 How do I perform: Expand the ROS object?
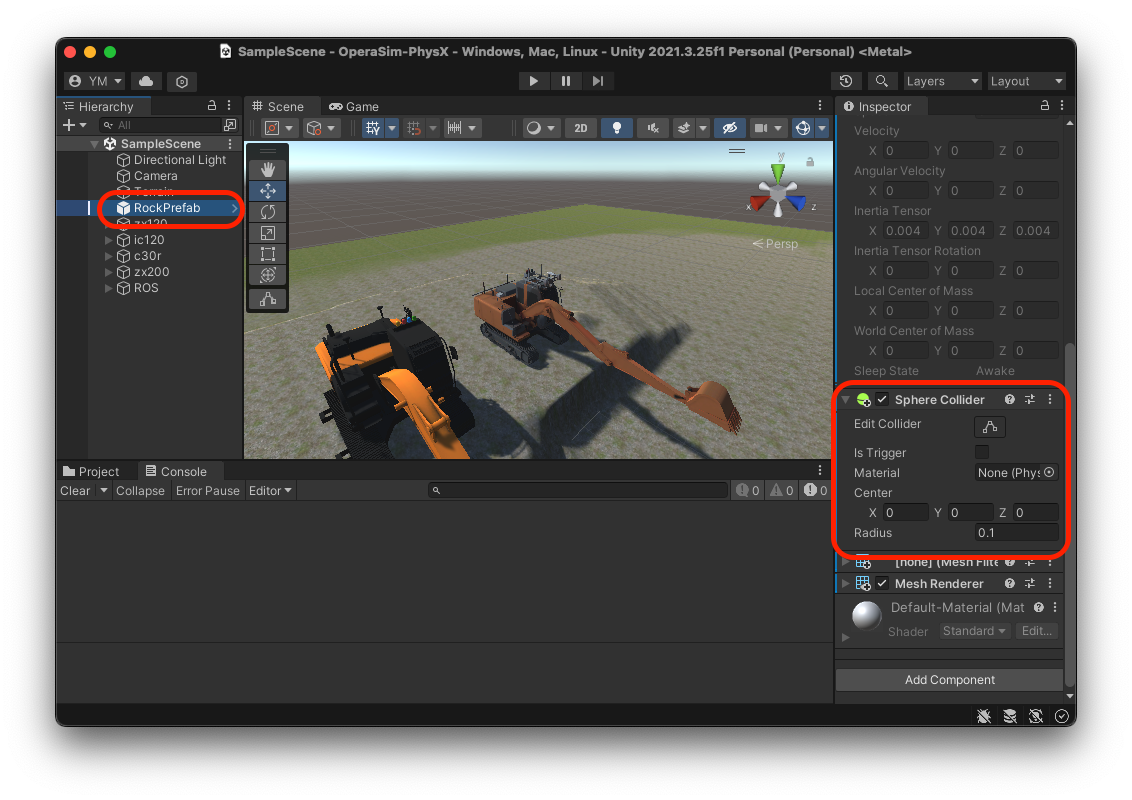108,288
